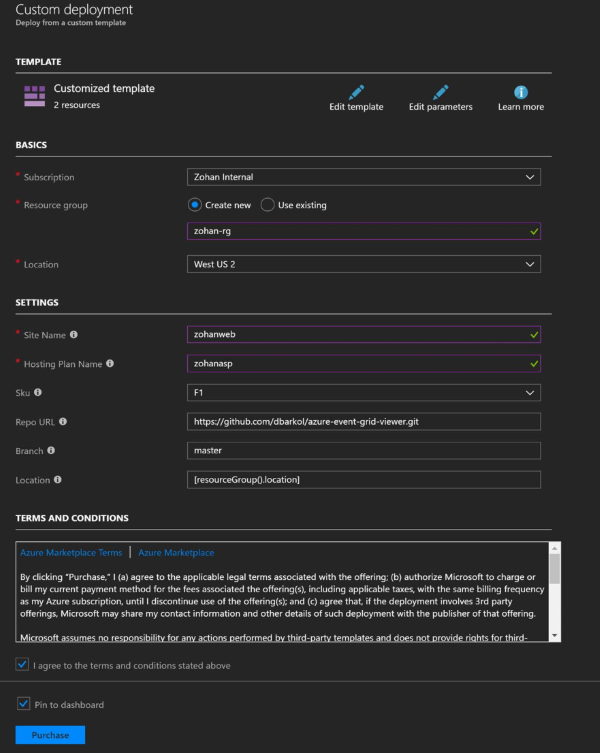Select the Create new resource group option
Screen dimensions: 600x753
point(195,205)
